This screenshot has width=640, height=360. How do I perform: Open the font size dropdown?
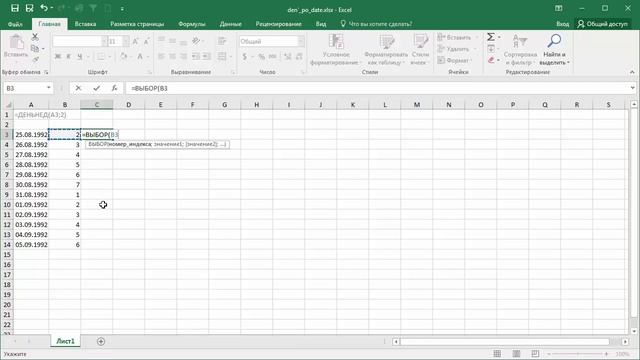tap(125, 41)
